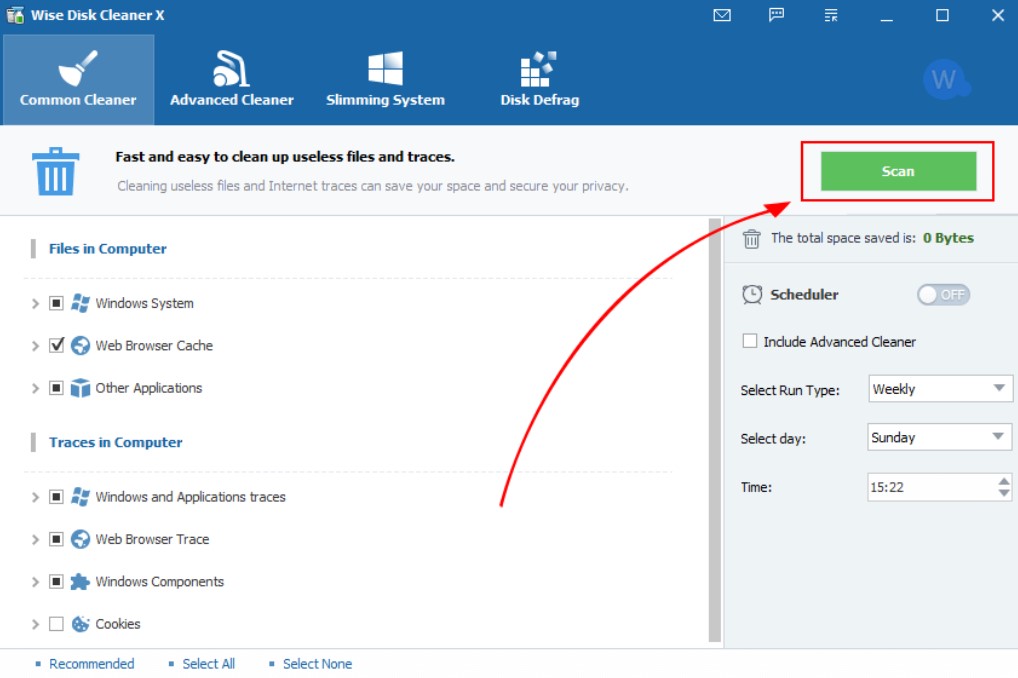The width and height of the screenshot is (1018, 678).
Task: Select the Windows System row label
Action: pos(144,303)
